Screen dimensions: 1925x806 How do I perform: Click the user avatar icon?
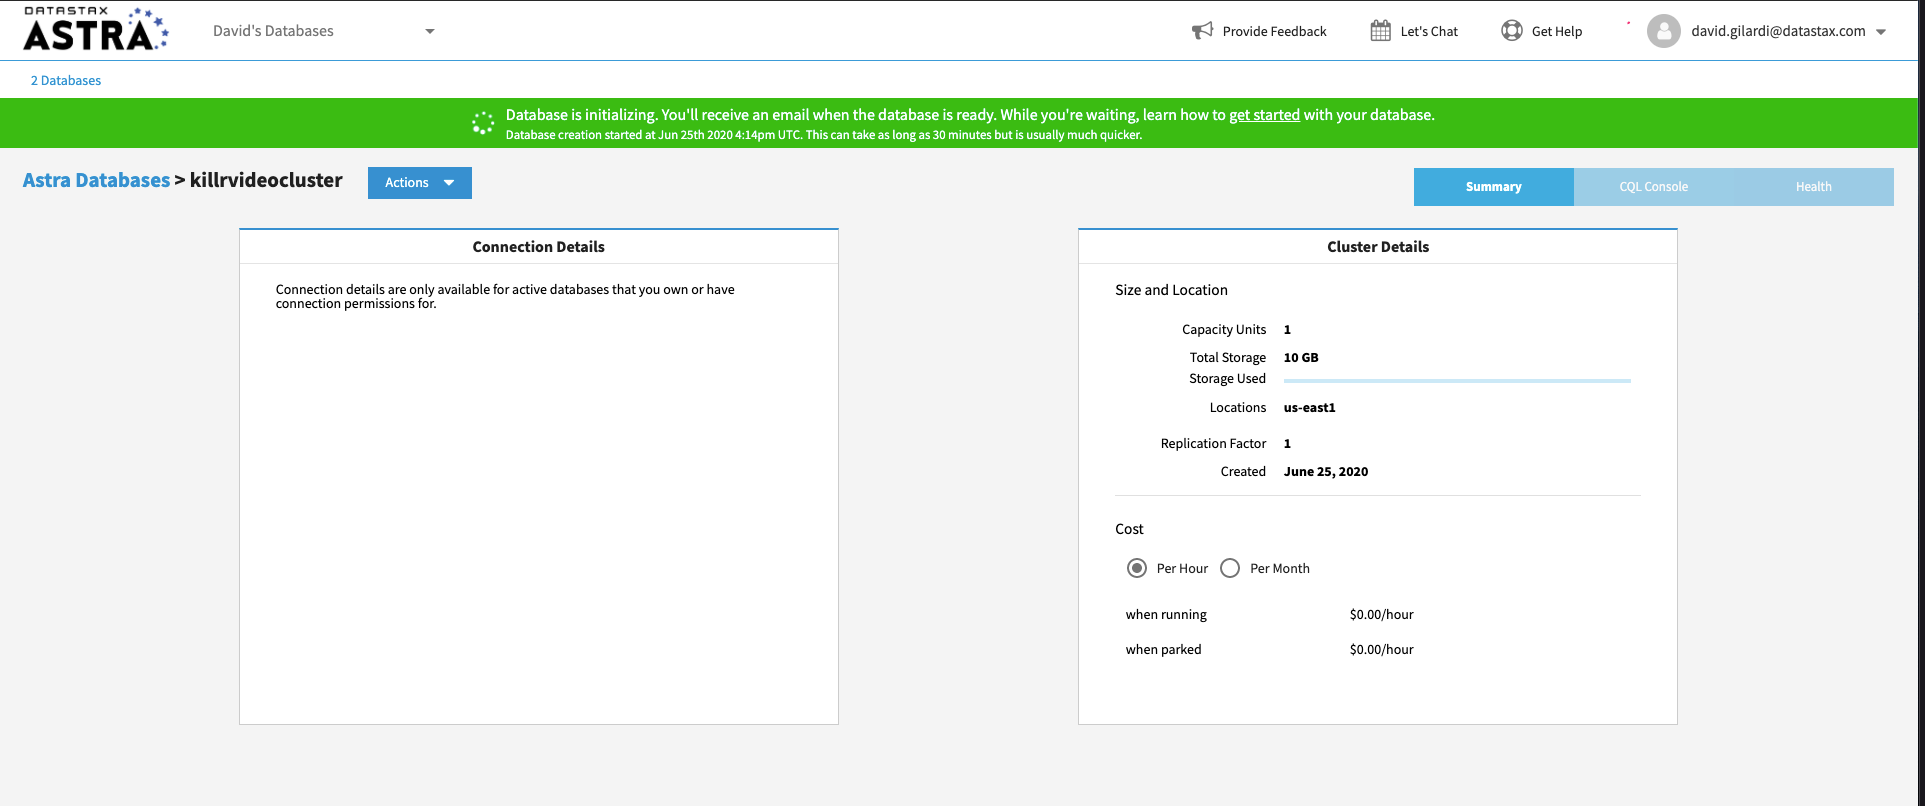tap(1663, 31)
